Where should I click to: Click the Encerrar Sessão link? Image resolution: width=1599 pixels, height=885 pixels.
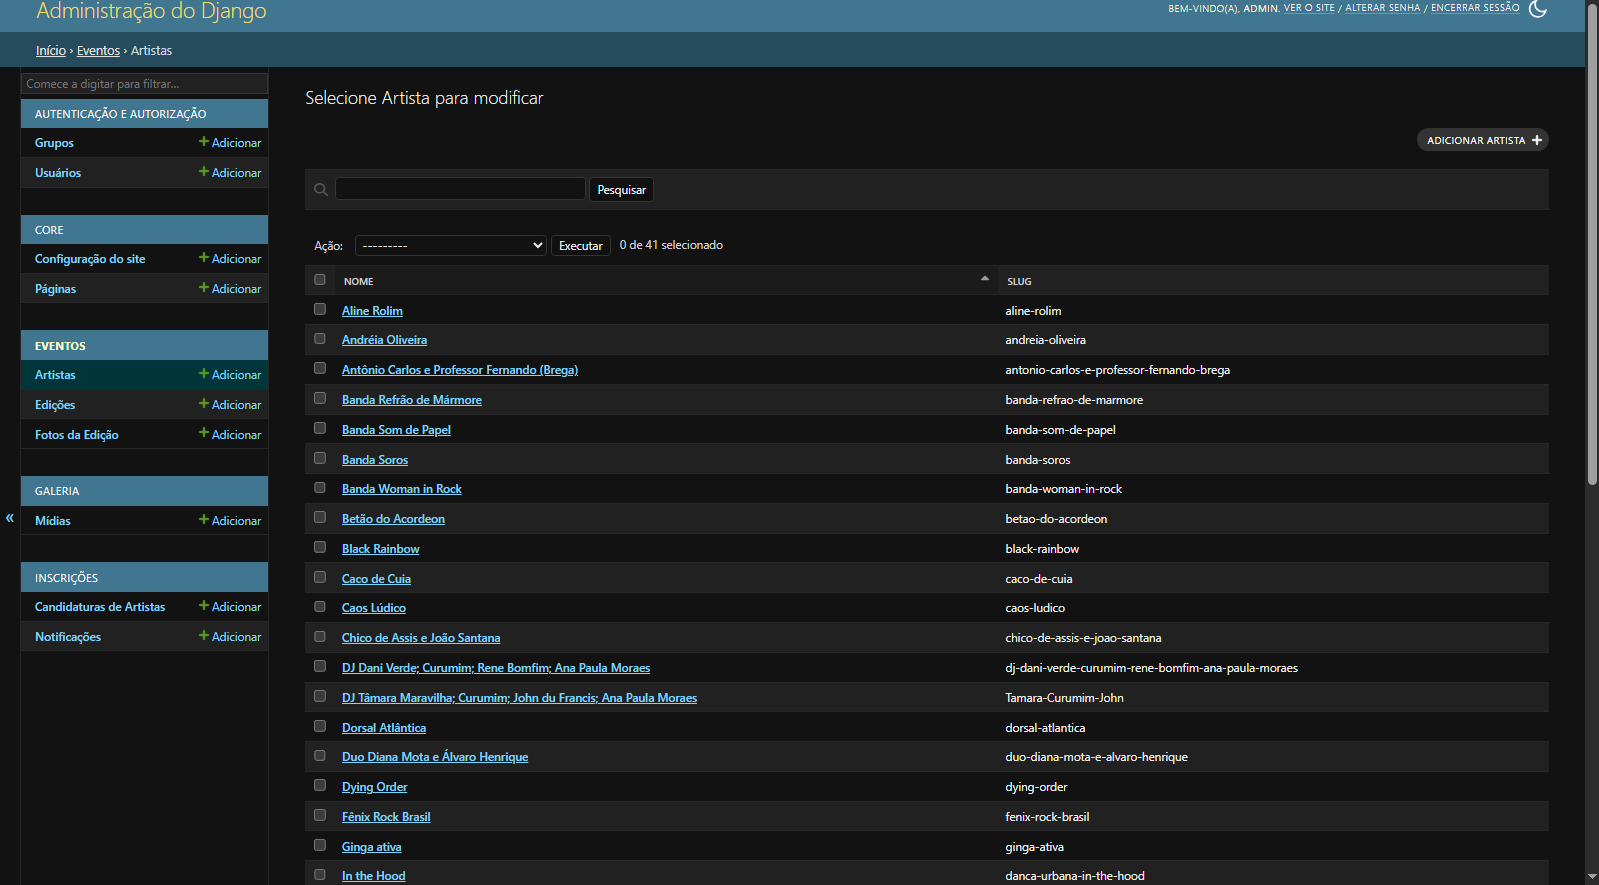click(1475, 8)
